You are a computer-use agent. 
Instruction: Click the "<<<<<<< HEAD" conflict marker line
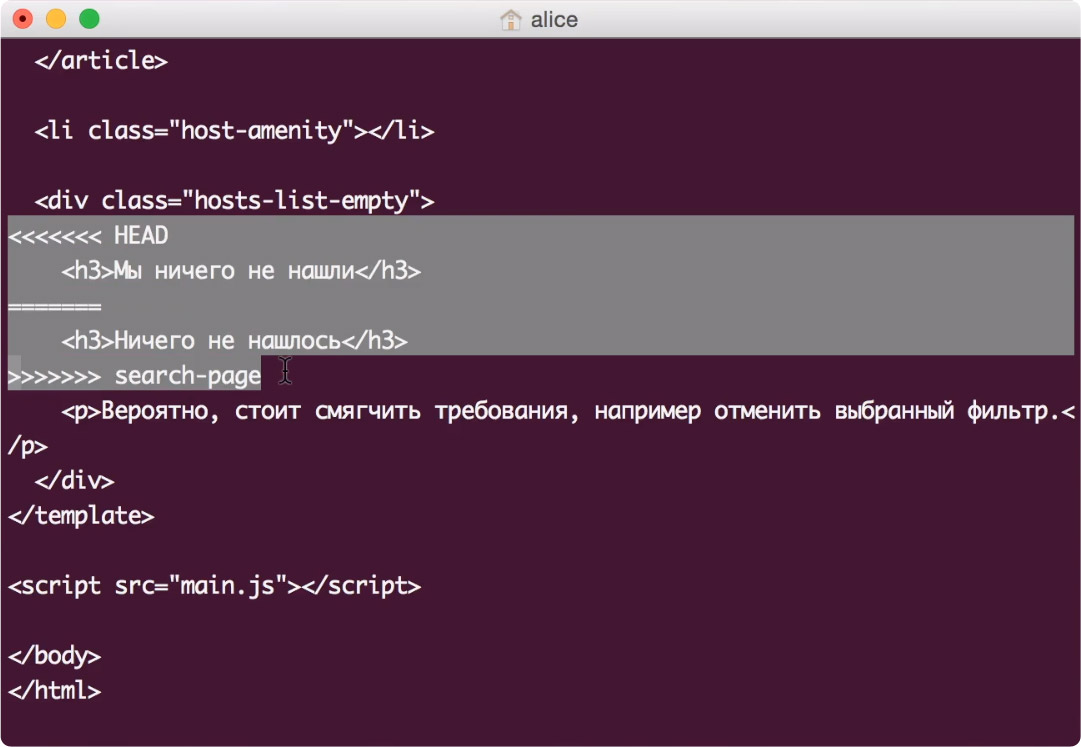(88, 236)
